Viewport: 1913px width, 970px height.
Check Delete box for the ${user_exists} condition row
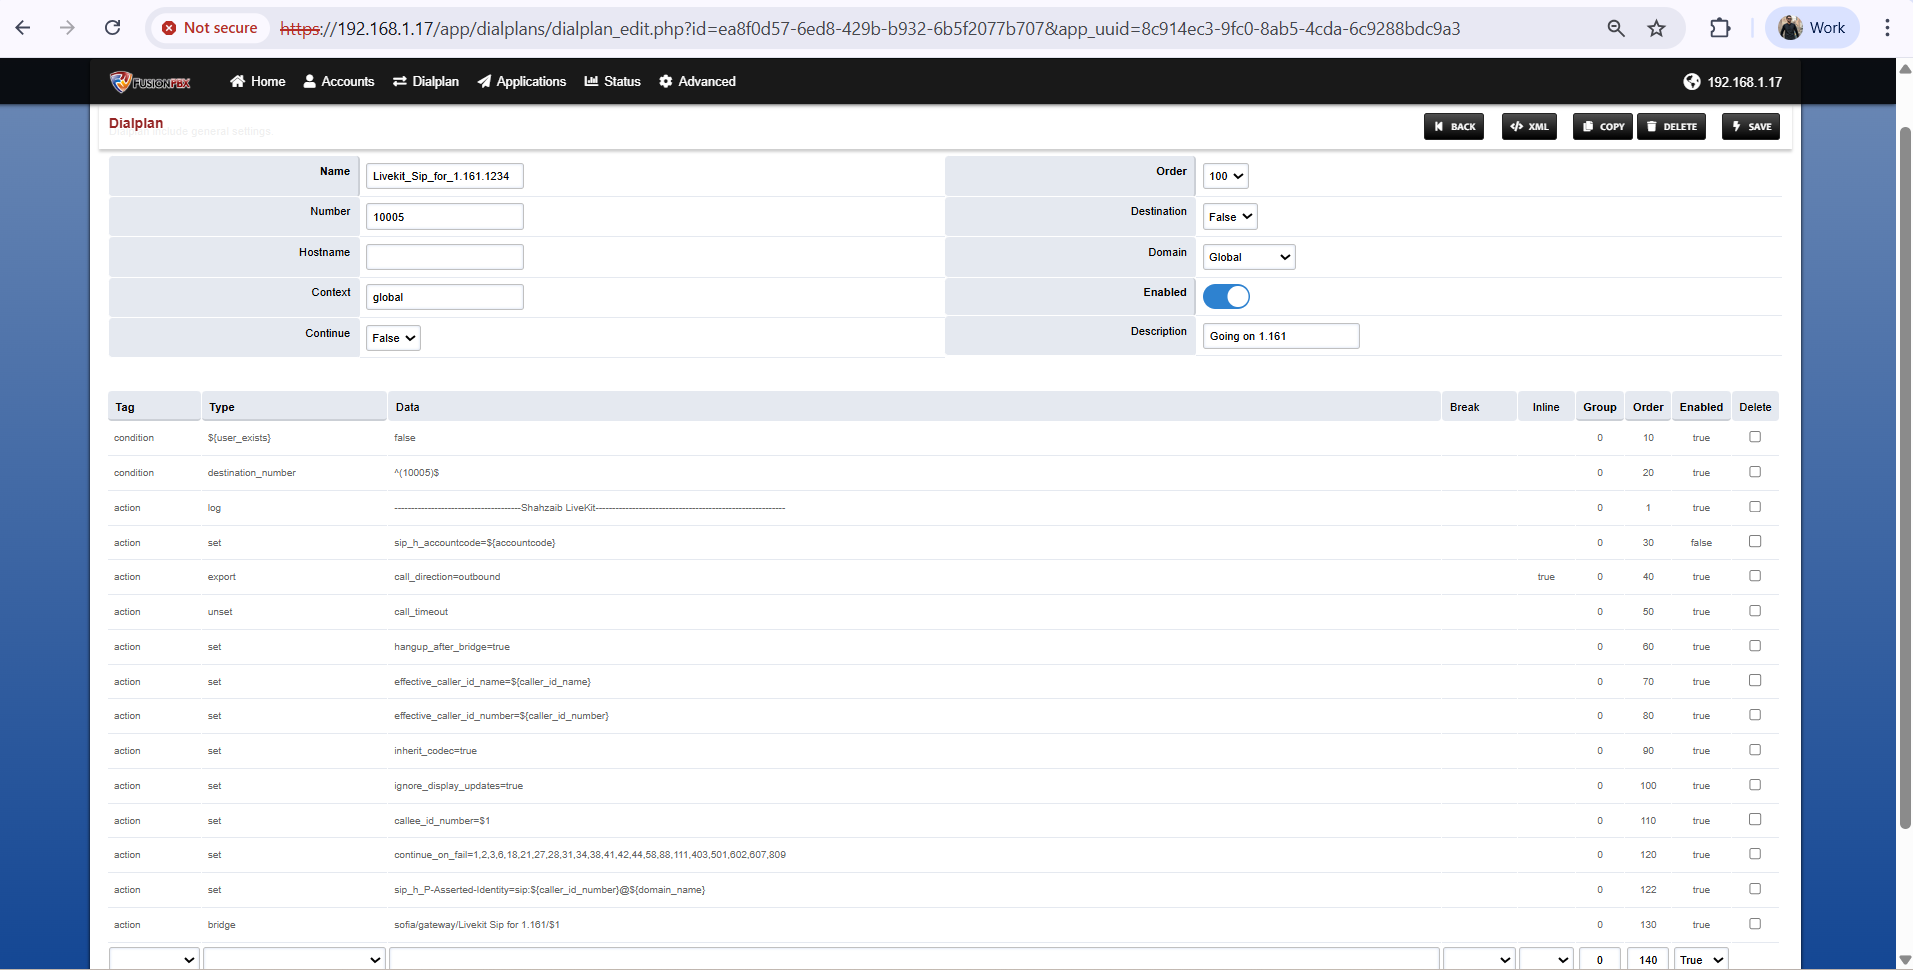(1755, 437)
